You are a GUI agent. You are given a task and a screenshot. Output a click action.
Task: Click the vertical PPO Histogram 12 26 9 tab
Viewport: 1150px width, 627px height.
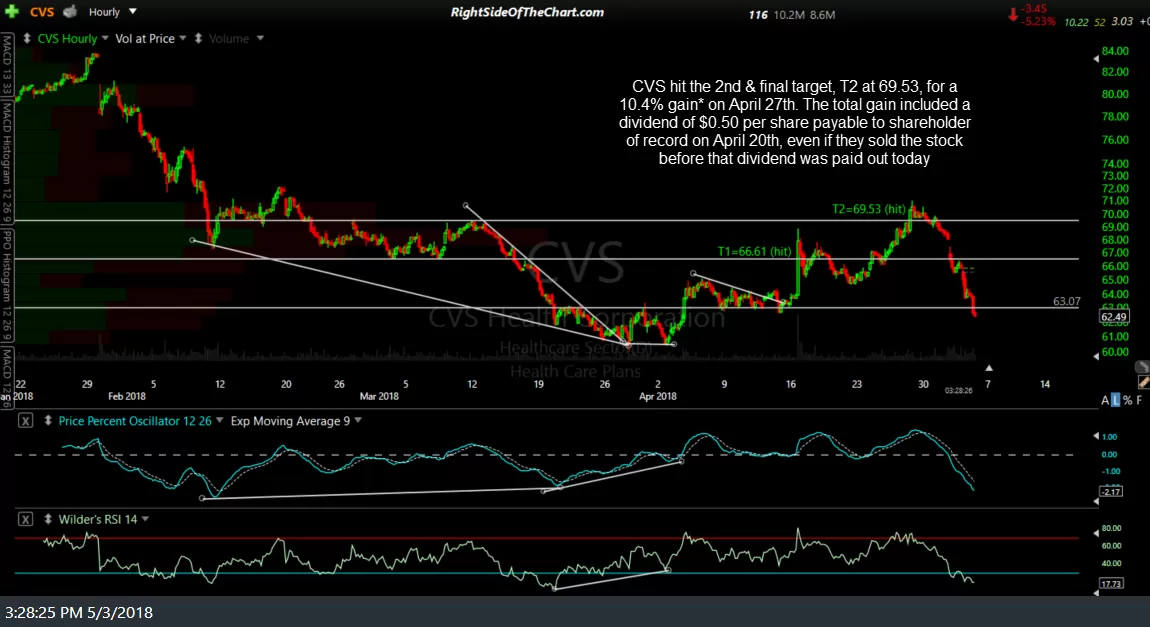[7, 285]
